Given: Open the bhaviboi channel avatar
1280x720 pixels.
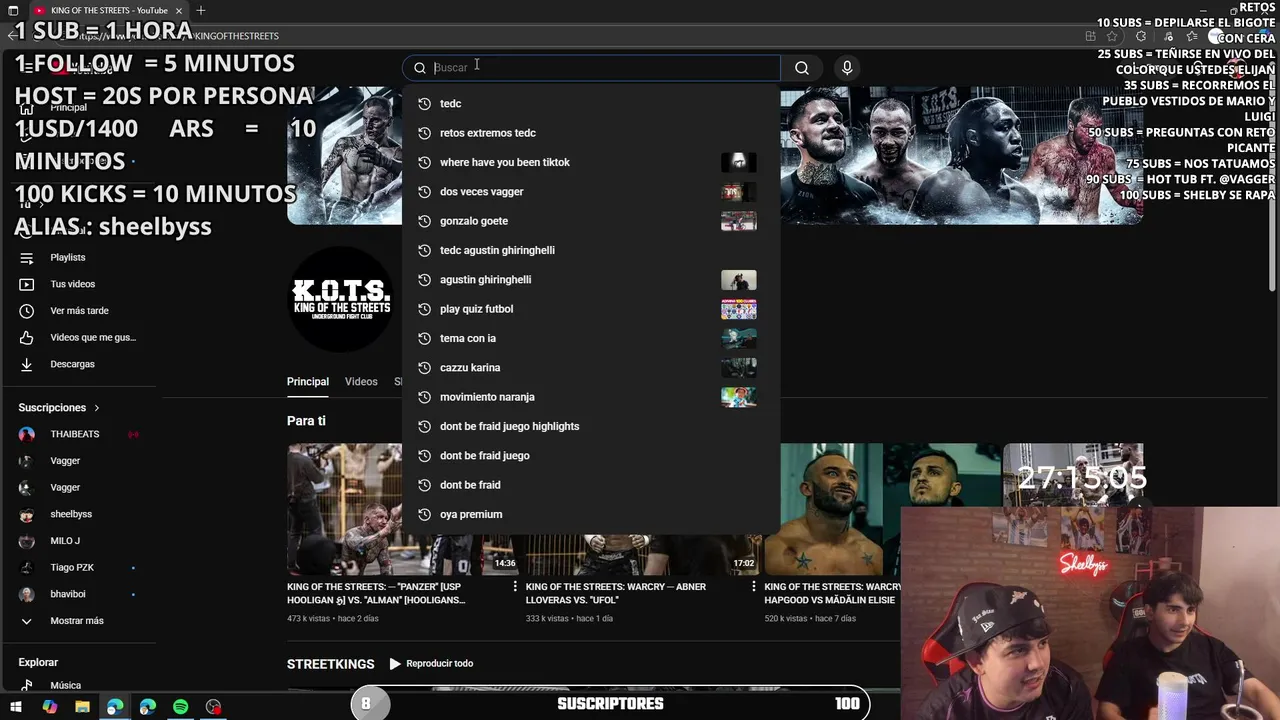Looking at the screenshot, I should 27,594.
